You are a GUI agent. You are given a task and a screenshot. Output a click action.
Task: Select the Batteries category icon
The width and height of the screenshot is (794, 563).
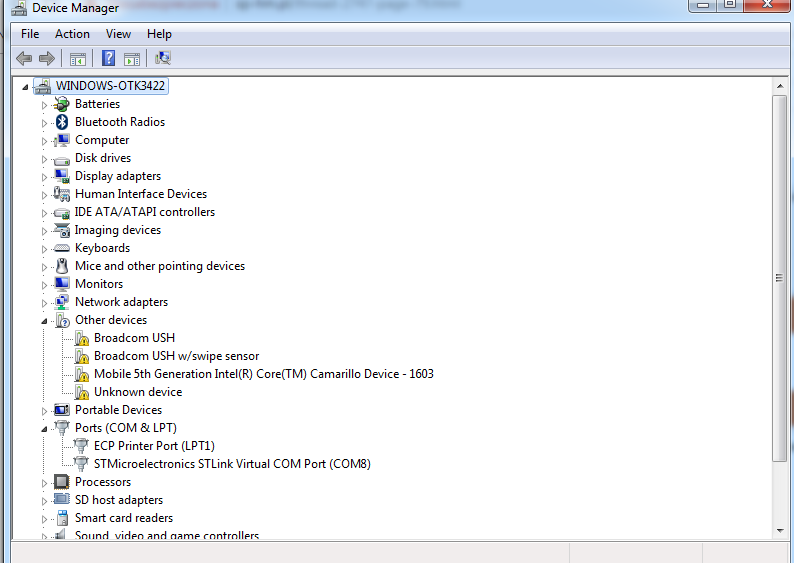point(62,104)
